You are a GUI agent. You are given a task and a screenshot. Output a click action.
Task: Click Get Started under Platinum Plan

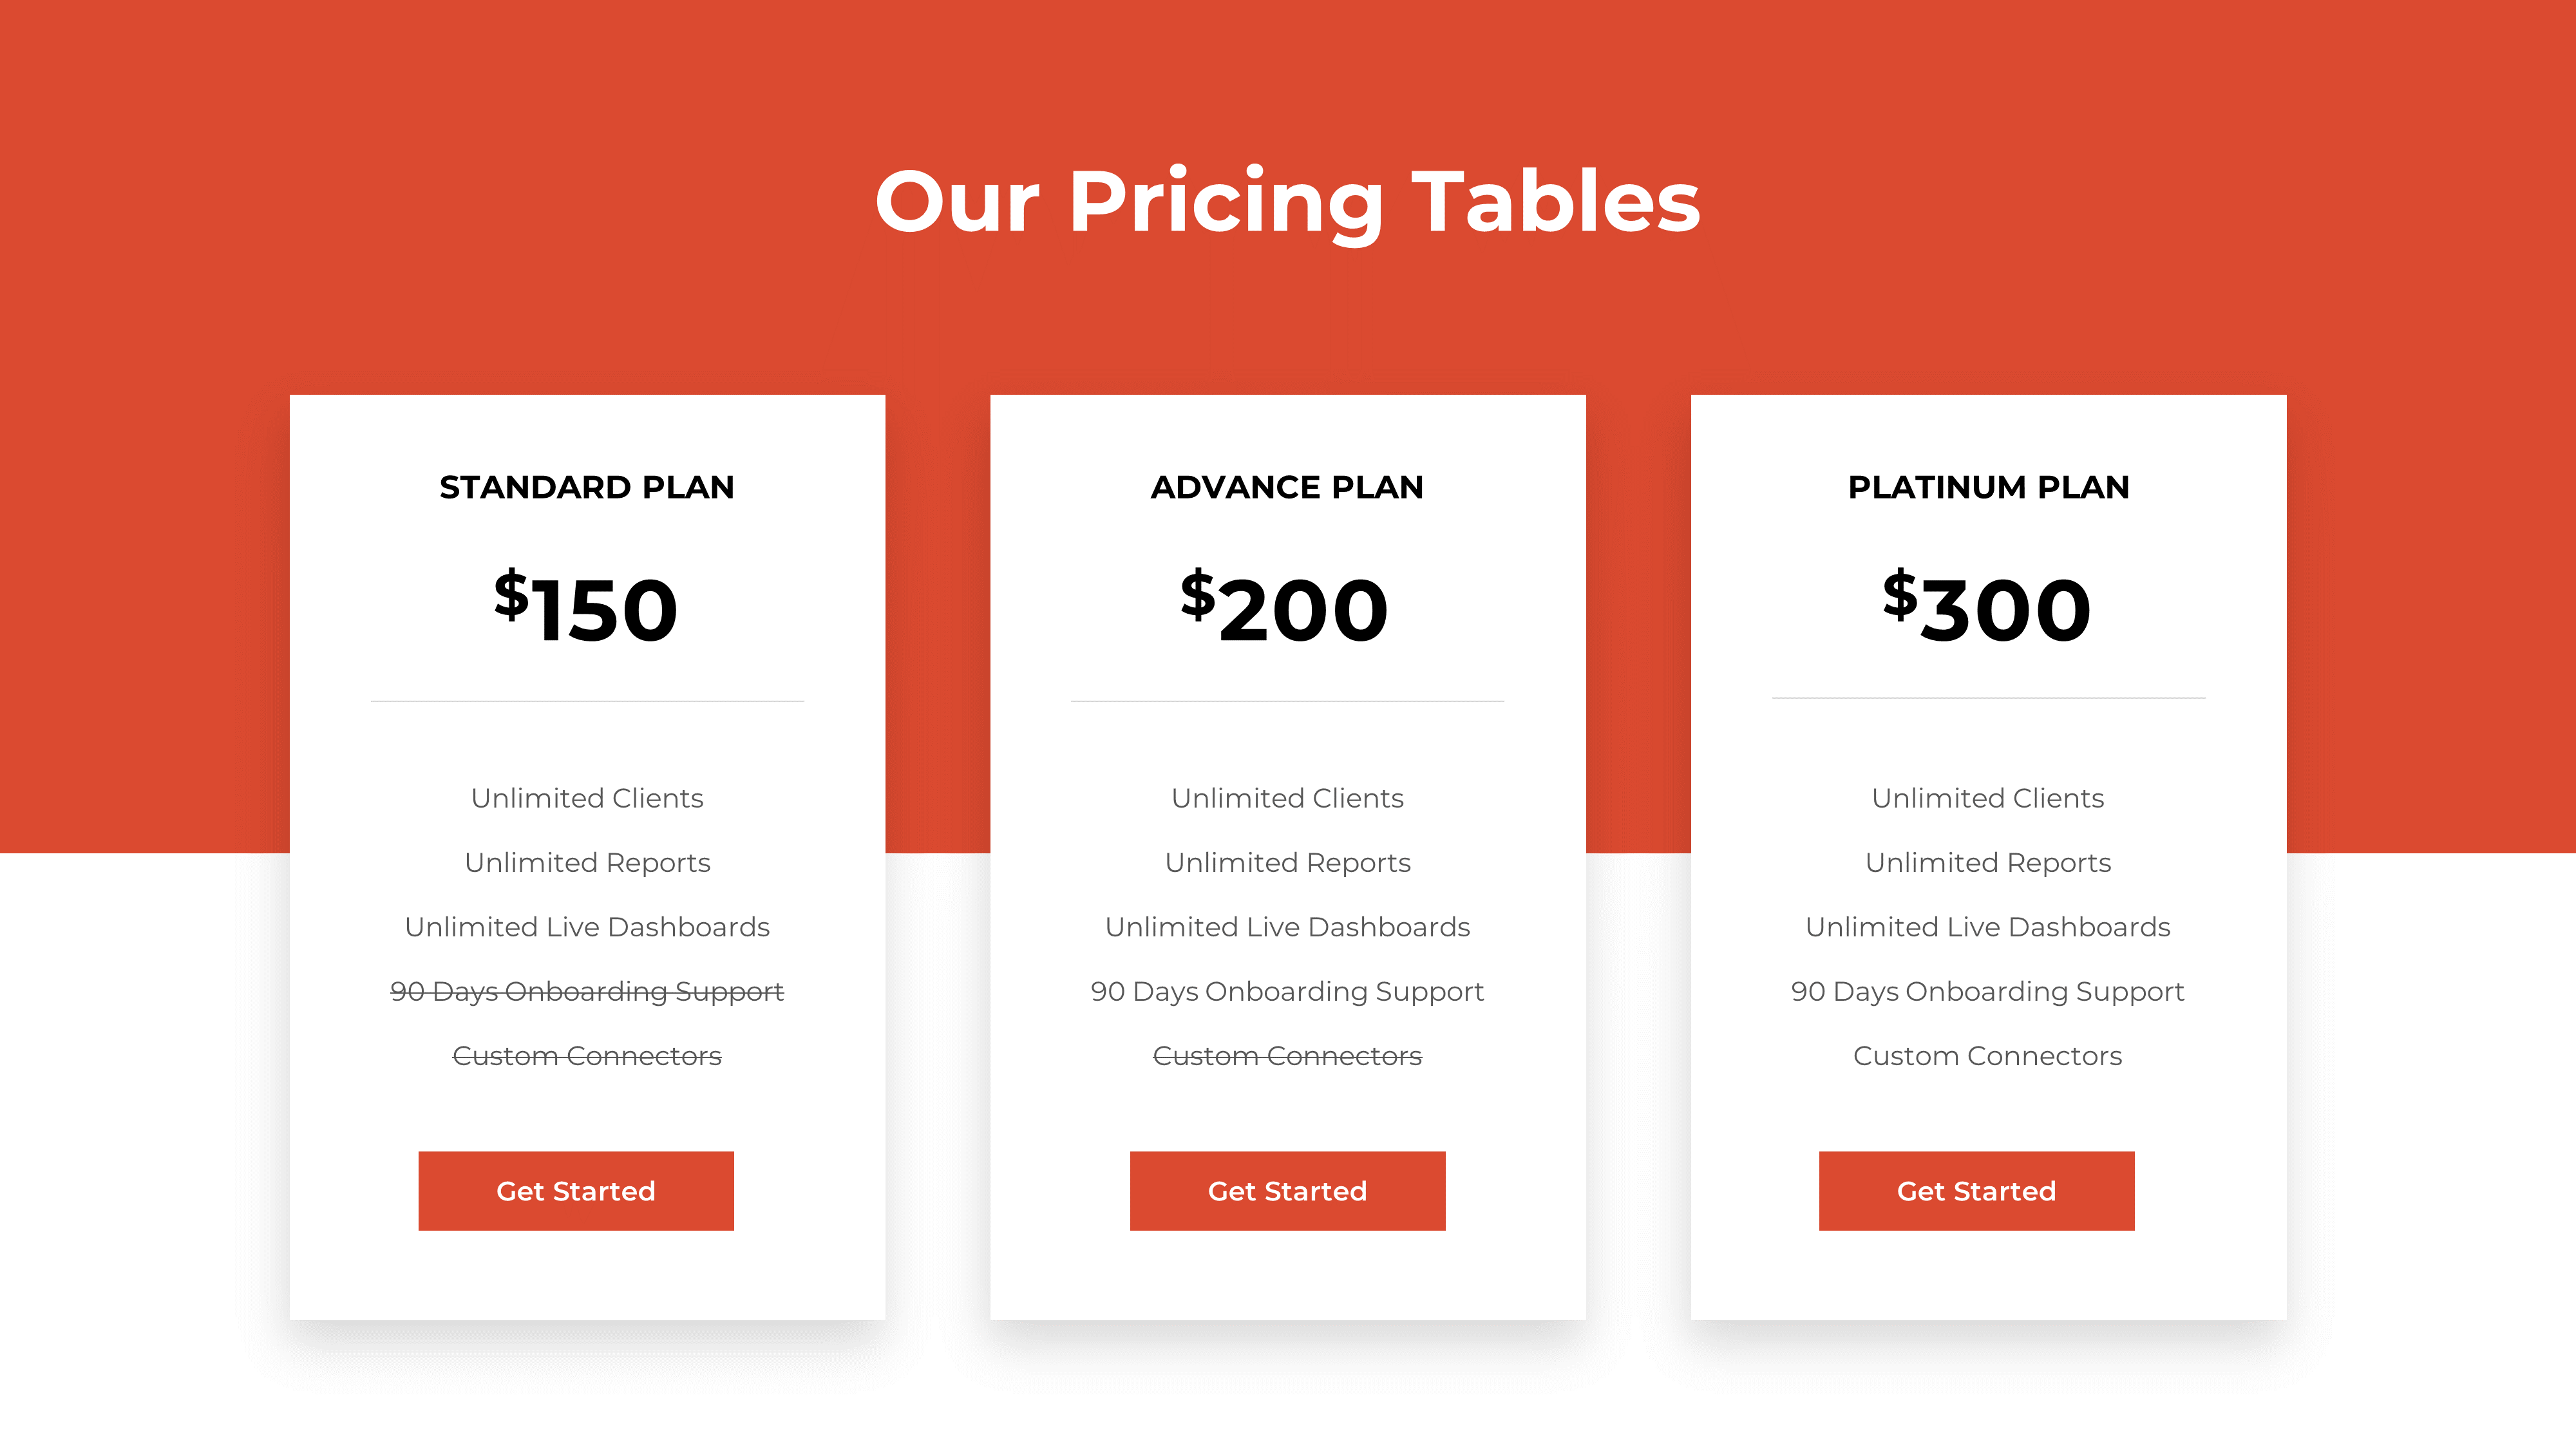click(x=1976, y=1190)
